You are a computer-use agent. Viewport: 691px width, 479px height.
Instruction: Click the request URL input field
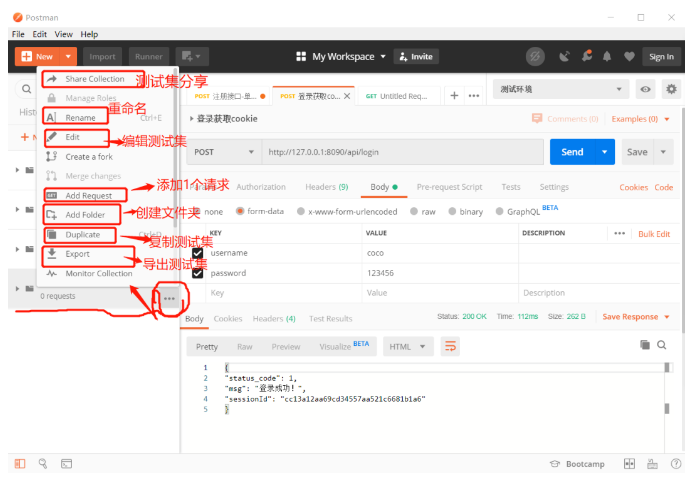403,152
